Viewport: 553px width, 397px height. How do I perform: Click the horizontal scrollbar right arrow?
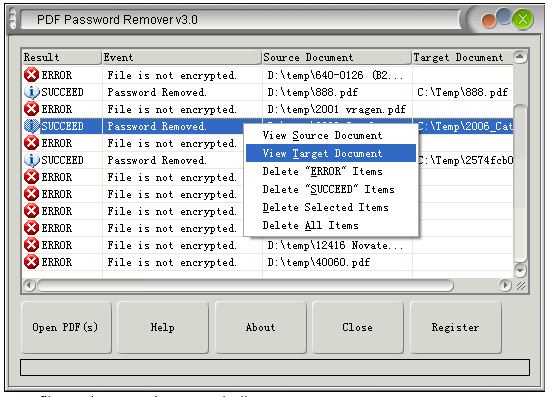(505, 285)
